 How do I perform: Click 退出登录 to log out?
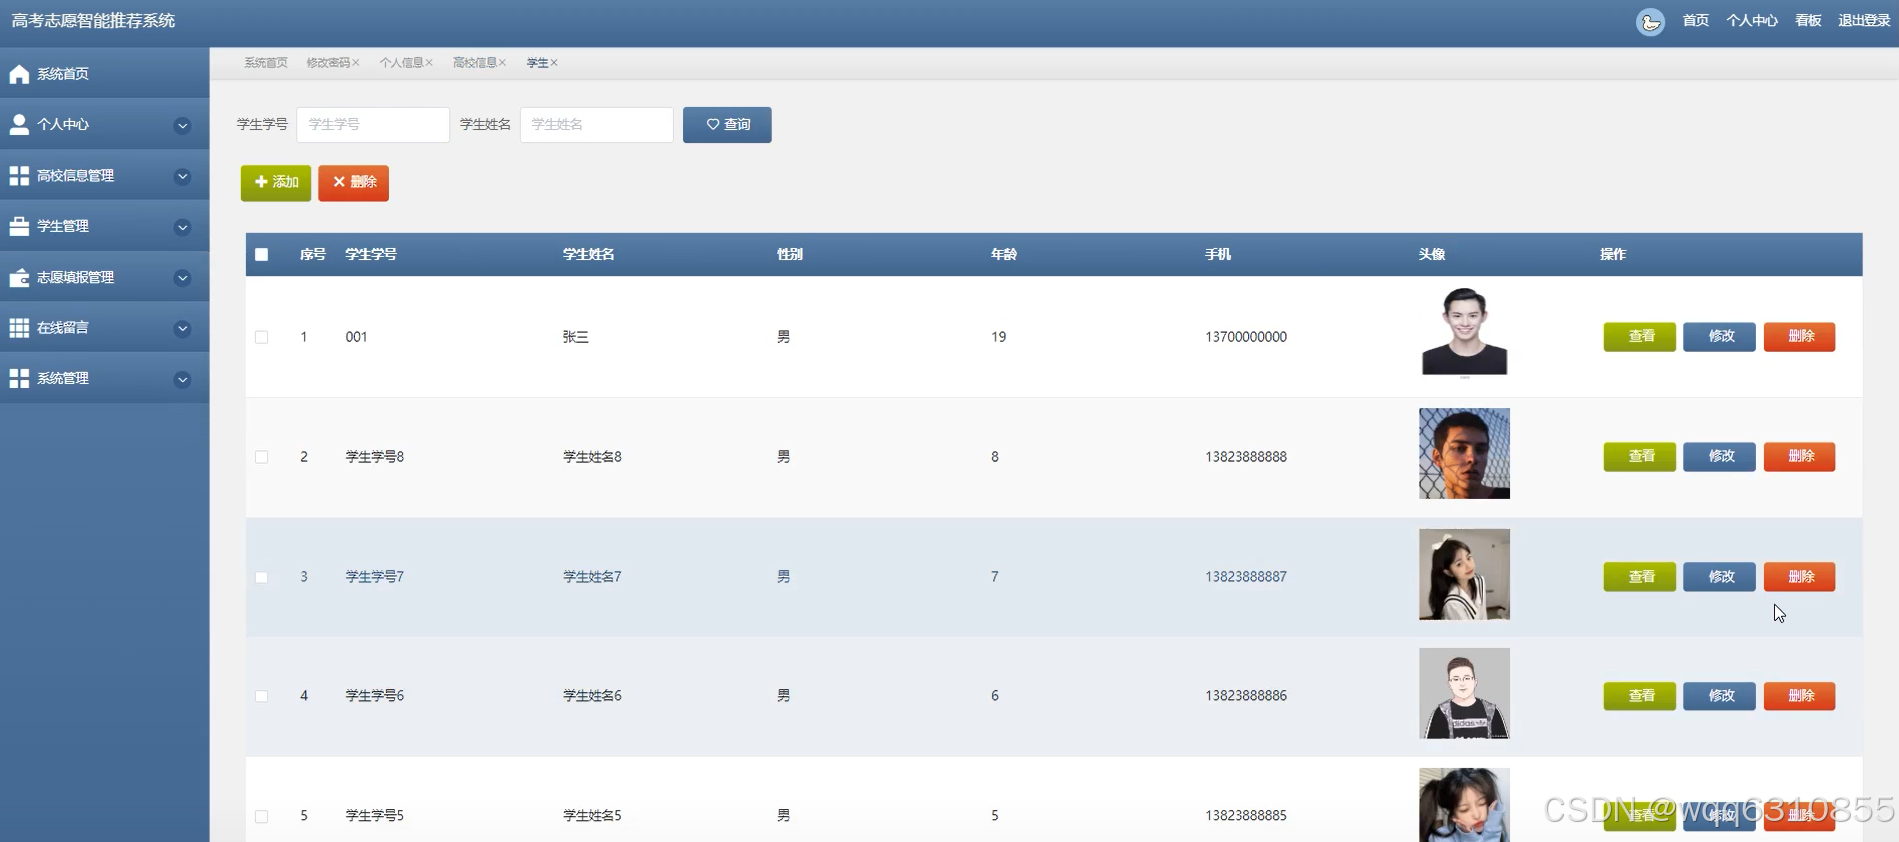(1864, 21)
